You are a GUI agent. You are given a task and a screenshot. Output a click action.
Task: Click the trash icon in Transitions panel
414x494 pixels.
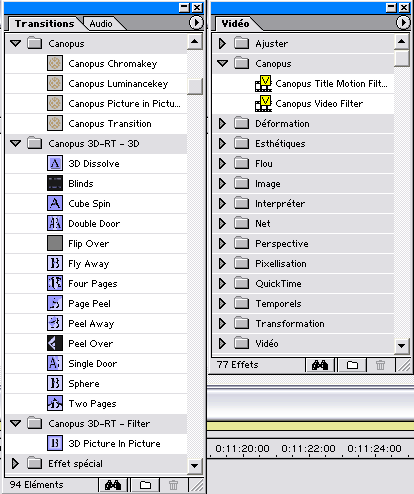[173, 485]
